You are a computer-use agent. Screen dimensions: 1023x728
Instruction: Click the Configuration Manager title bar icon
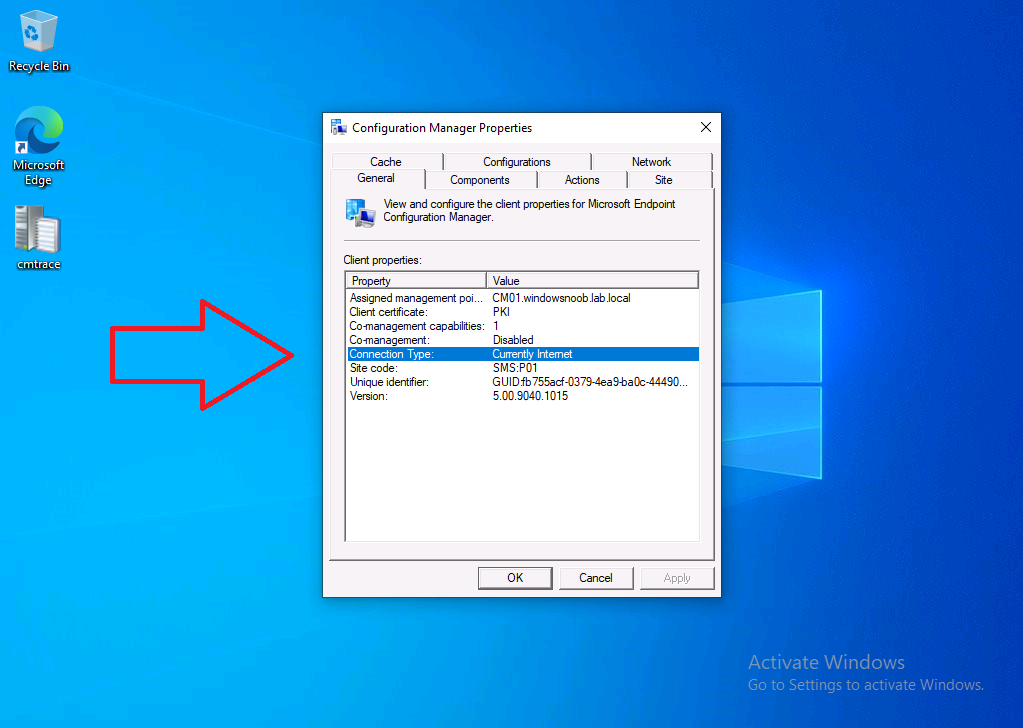pyautogui.click(x=338, y=127)
